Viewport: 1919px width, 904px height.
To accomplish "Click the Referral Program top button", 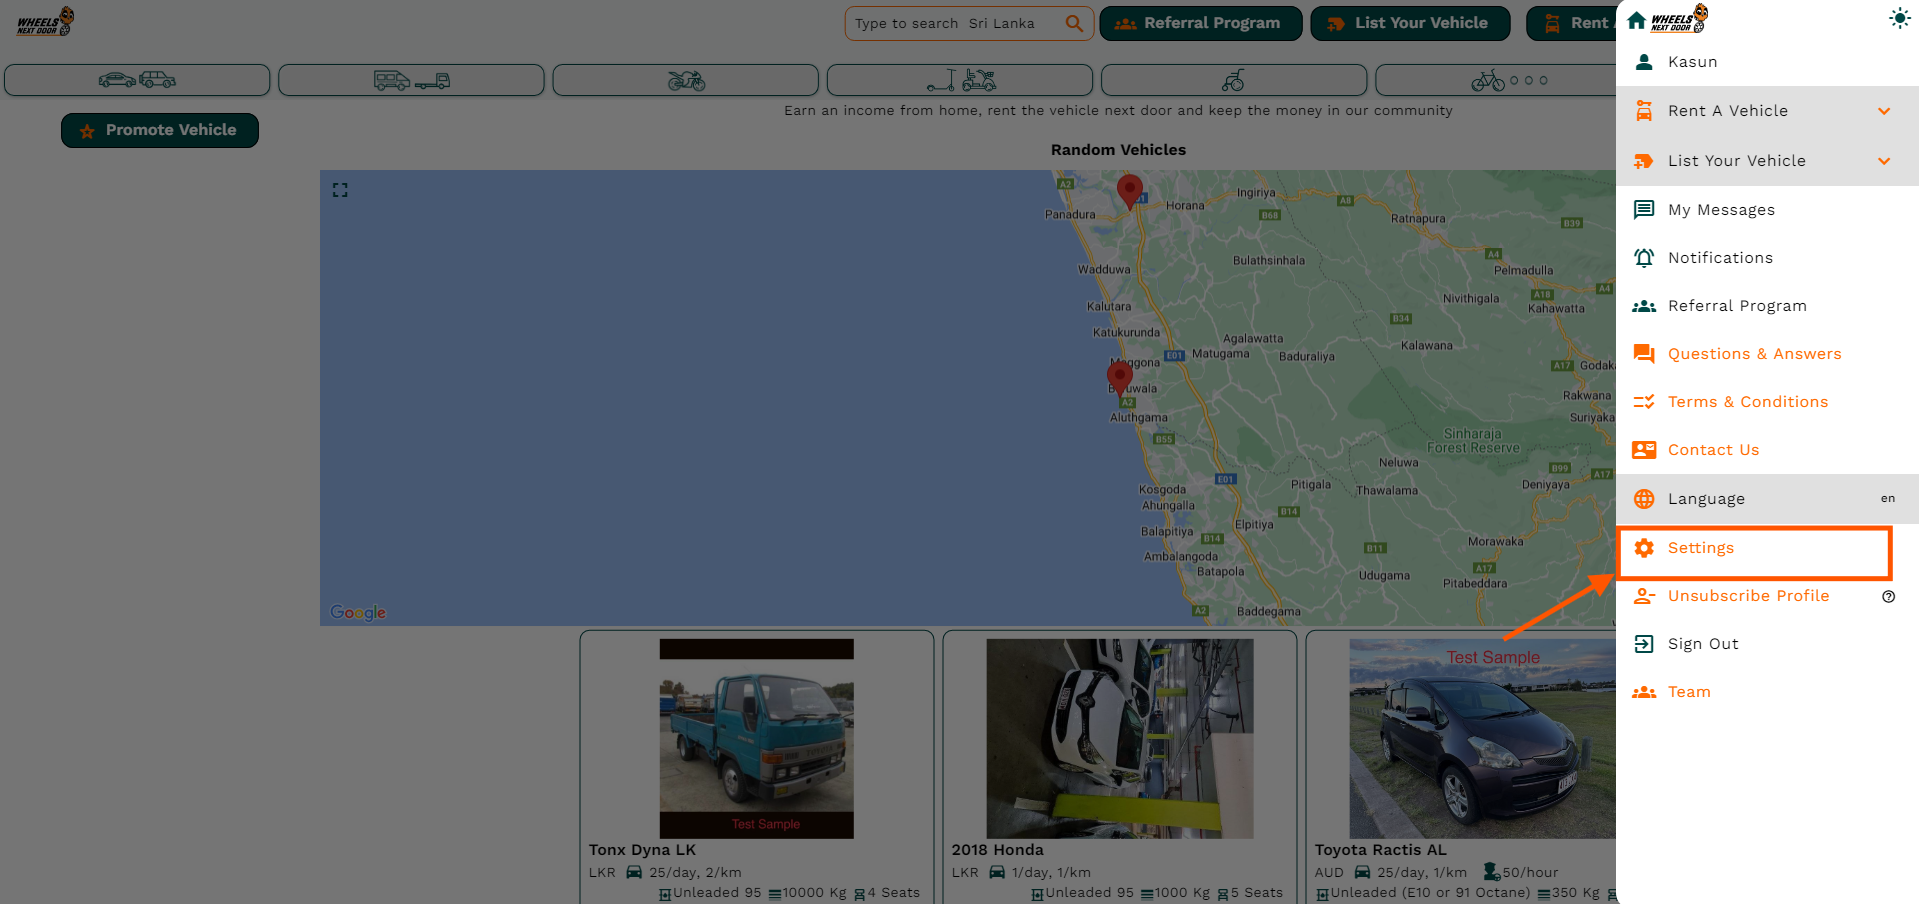I will 1200,23.
